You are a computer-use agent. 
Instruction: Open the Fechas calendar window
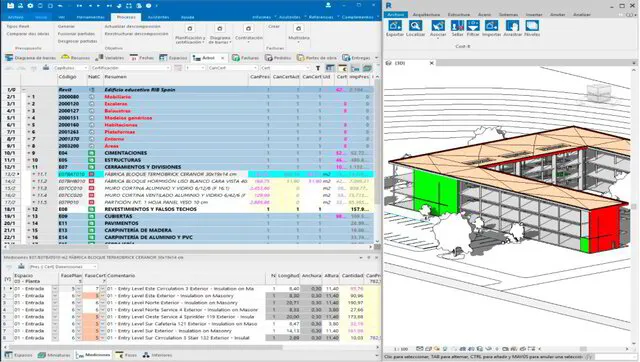[x=142, y=58]
